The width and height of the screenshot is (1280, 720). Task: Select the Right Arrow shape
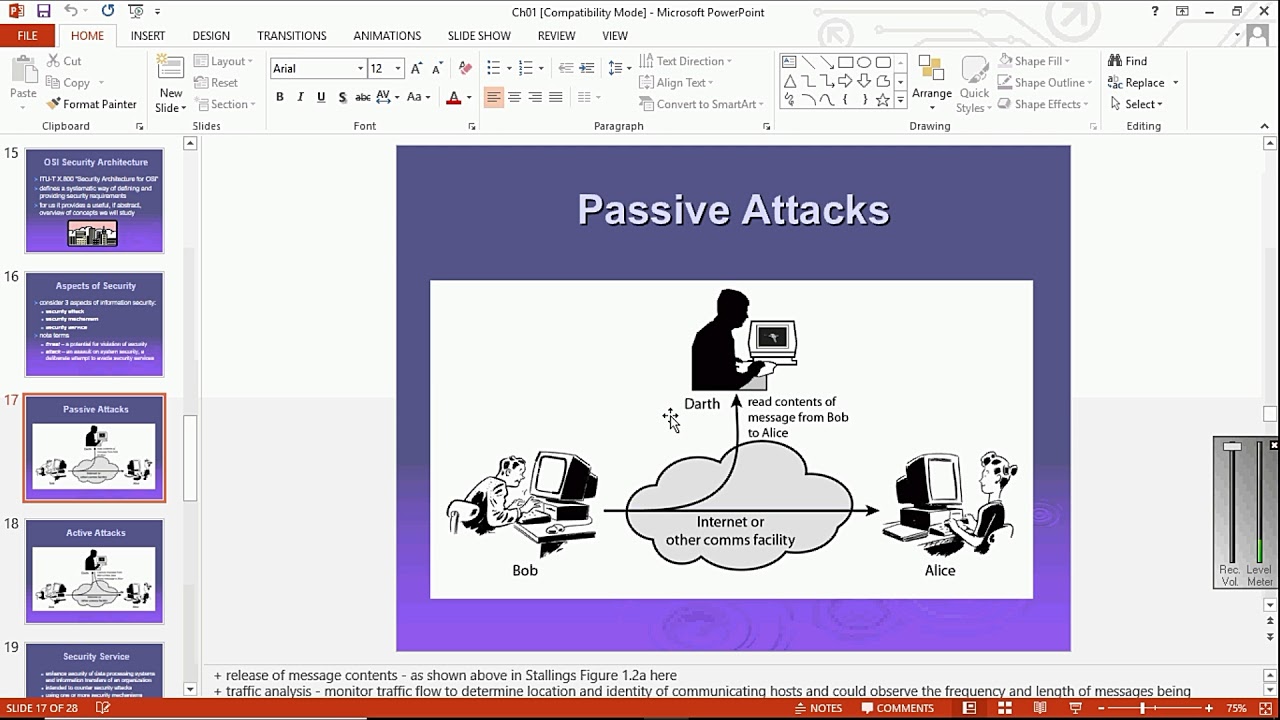click(846, 81)
